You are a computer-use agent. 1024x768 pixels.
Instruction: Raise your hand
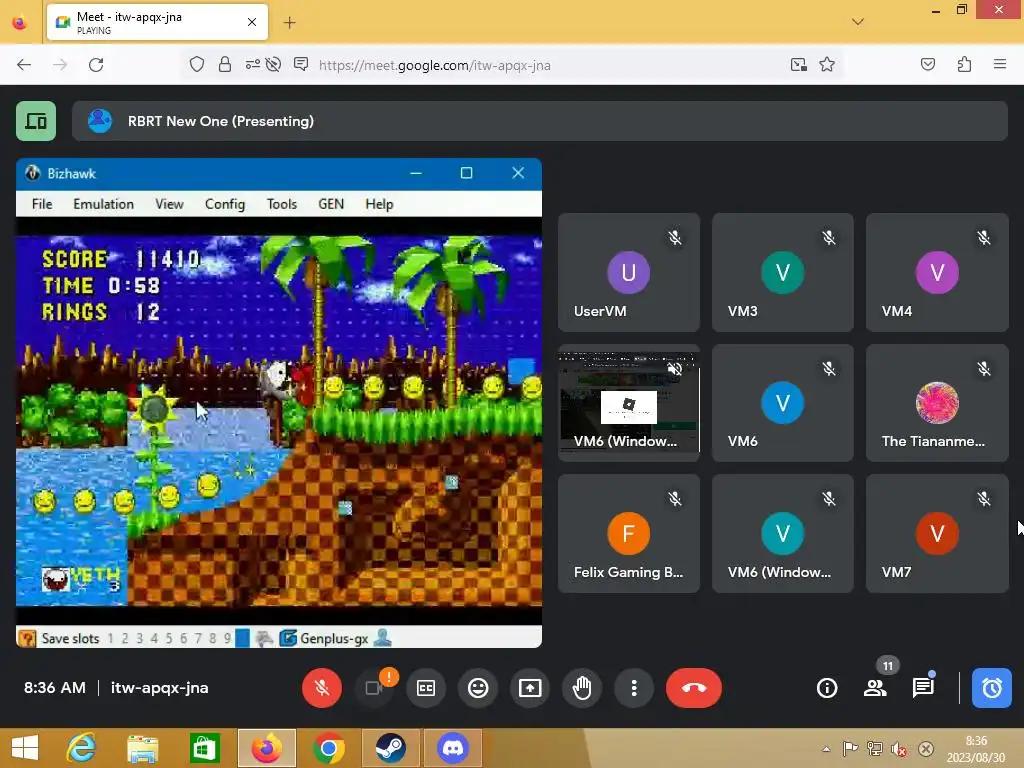pyautogui.click(x=582, y=688)
